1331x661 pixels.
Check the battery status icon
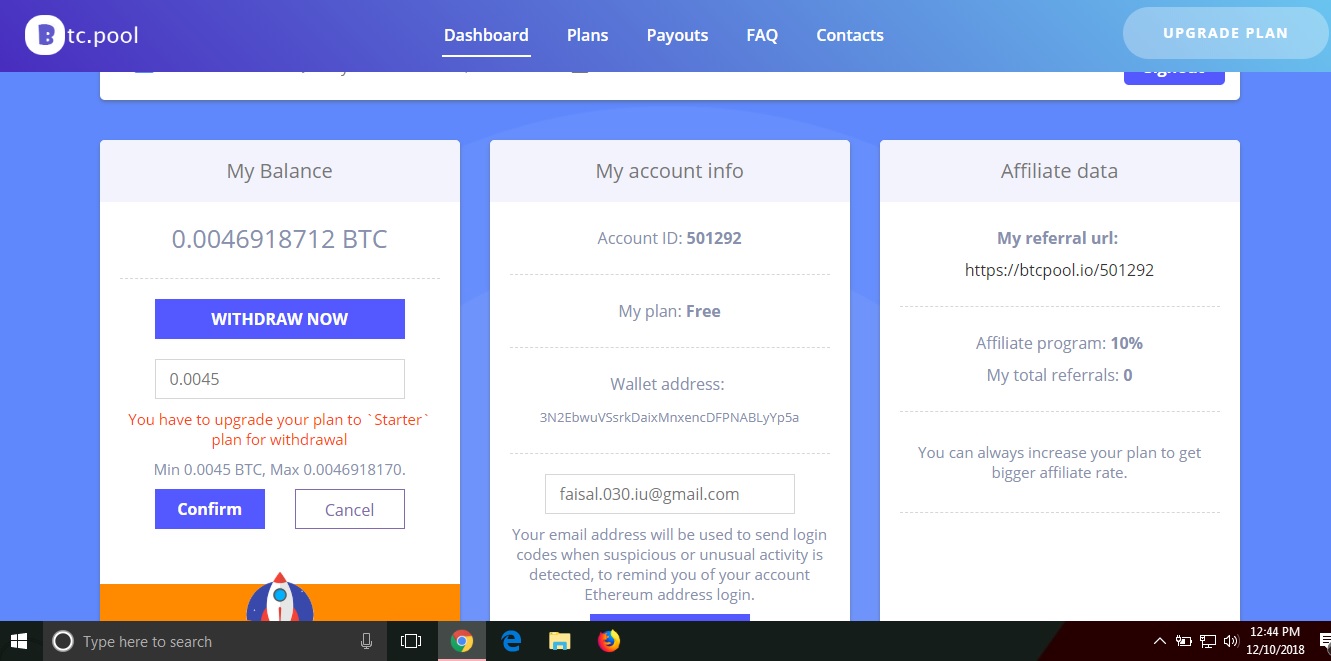pyautogui.click(x=1183, y=641)
